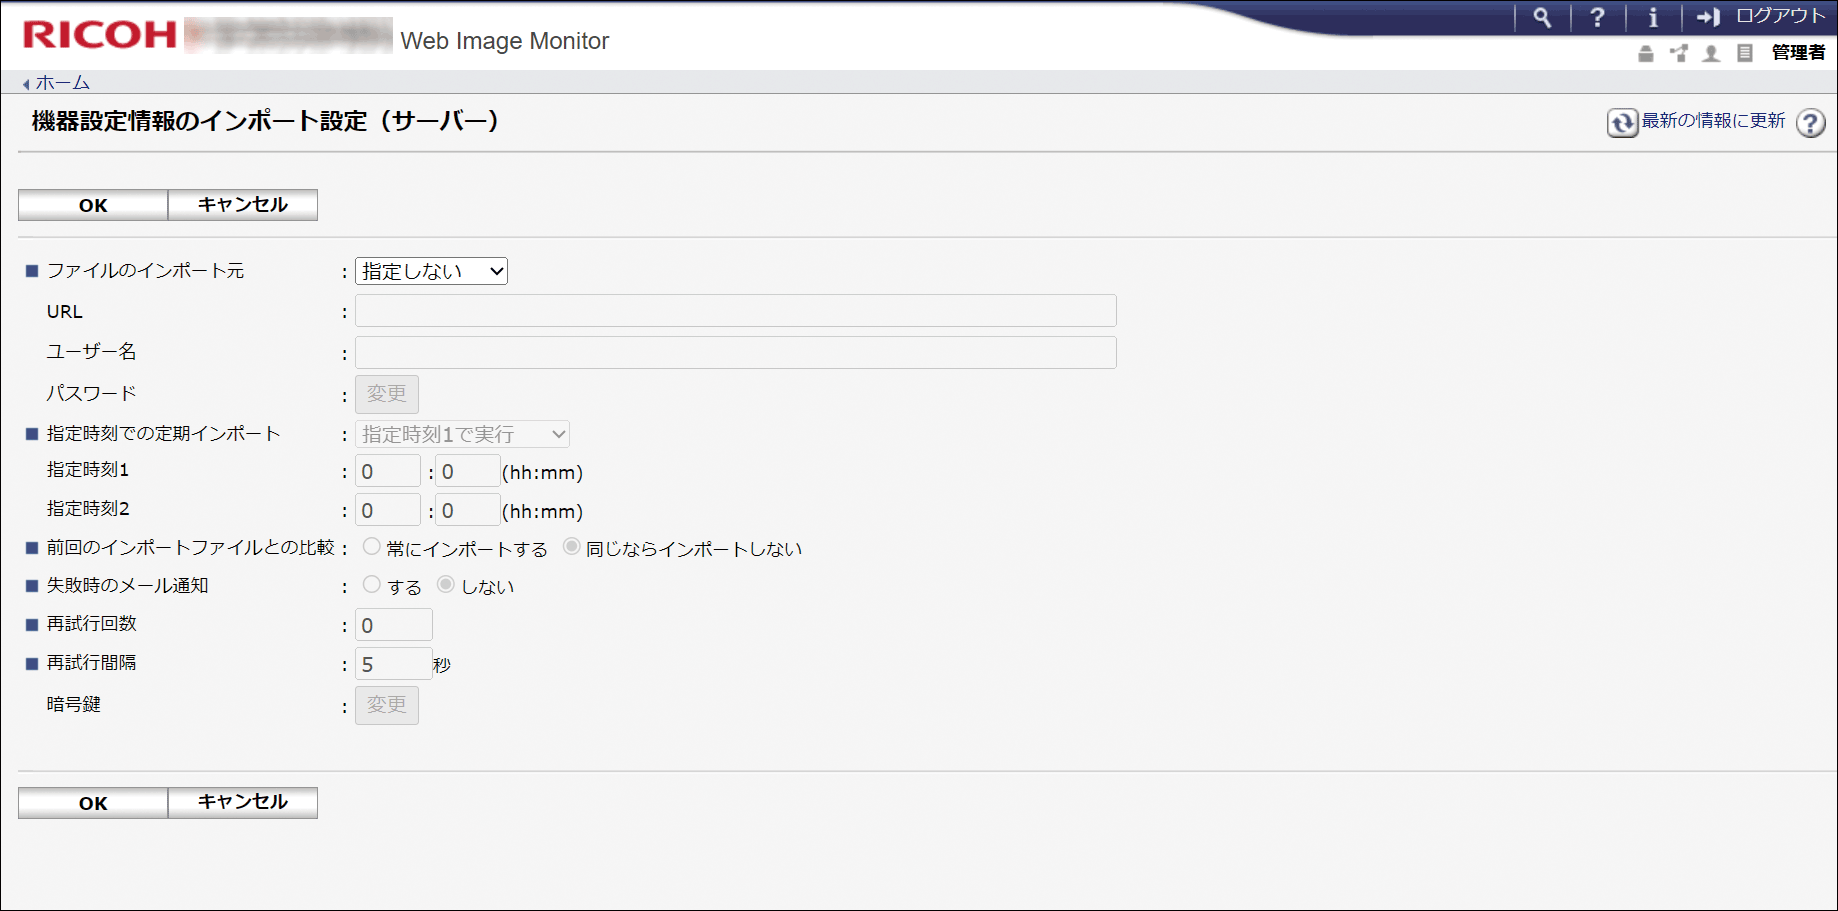
Task: Click the network status icon near 管理者
Action: [x=1679, y=53]
